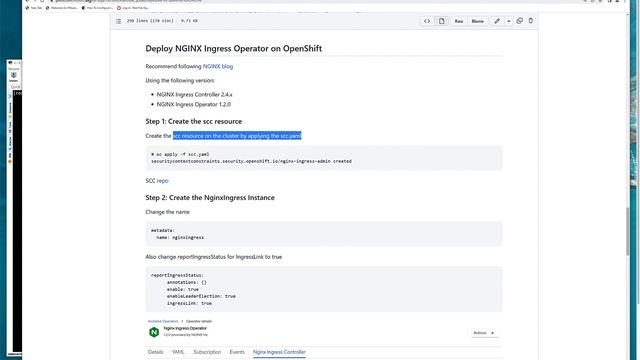Follow the NGINX blog link
This screenshot has width=640, height=360.
coord(218,66)
